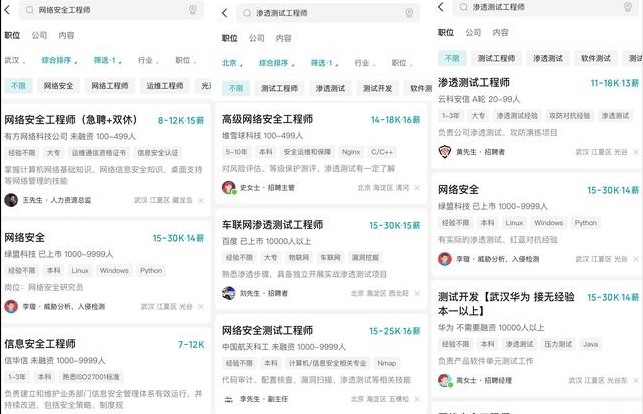Open 李先生 副主任 avatar
Viewport: 643px width, 414px height.
(x=228, y=399)
